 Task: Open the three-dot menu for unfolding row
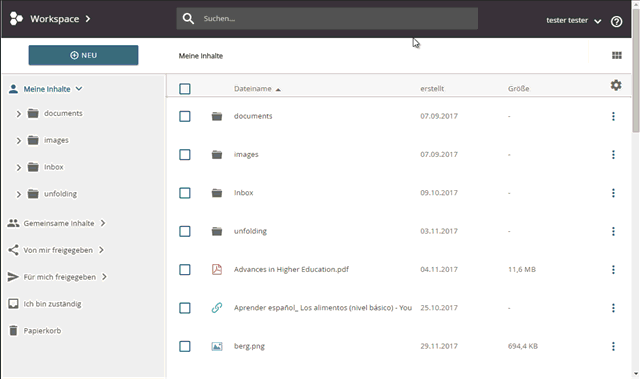tap(613, 231)
